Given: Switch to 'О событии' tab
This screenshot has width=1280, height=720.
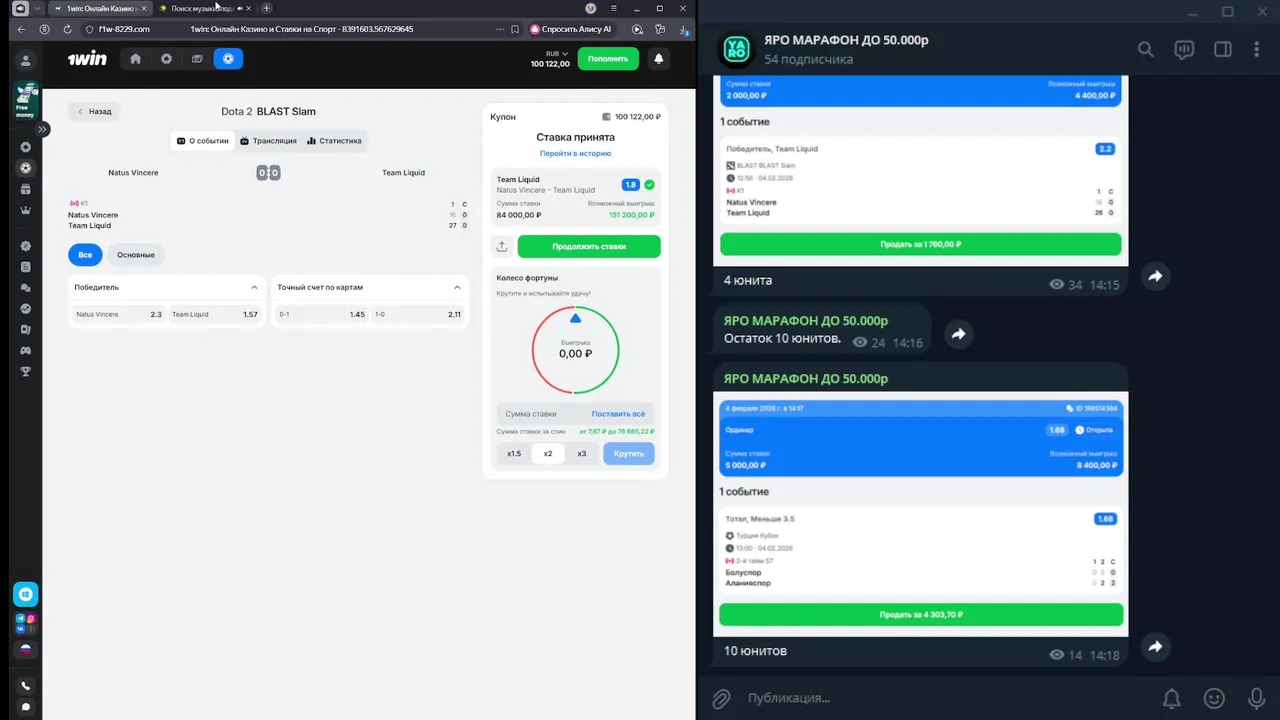Looking at the screenshot, I should pos(203,141).
